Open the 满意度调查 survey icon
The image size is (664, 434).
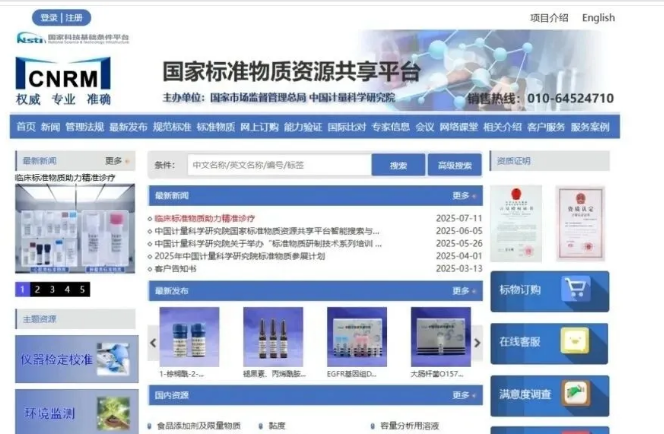point(575,393)
